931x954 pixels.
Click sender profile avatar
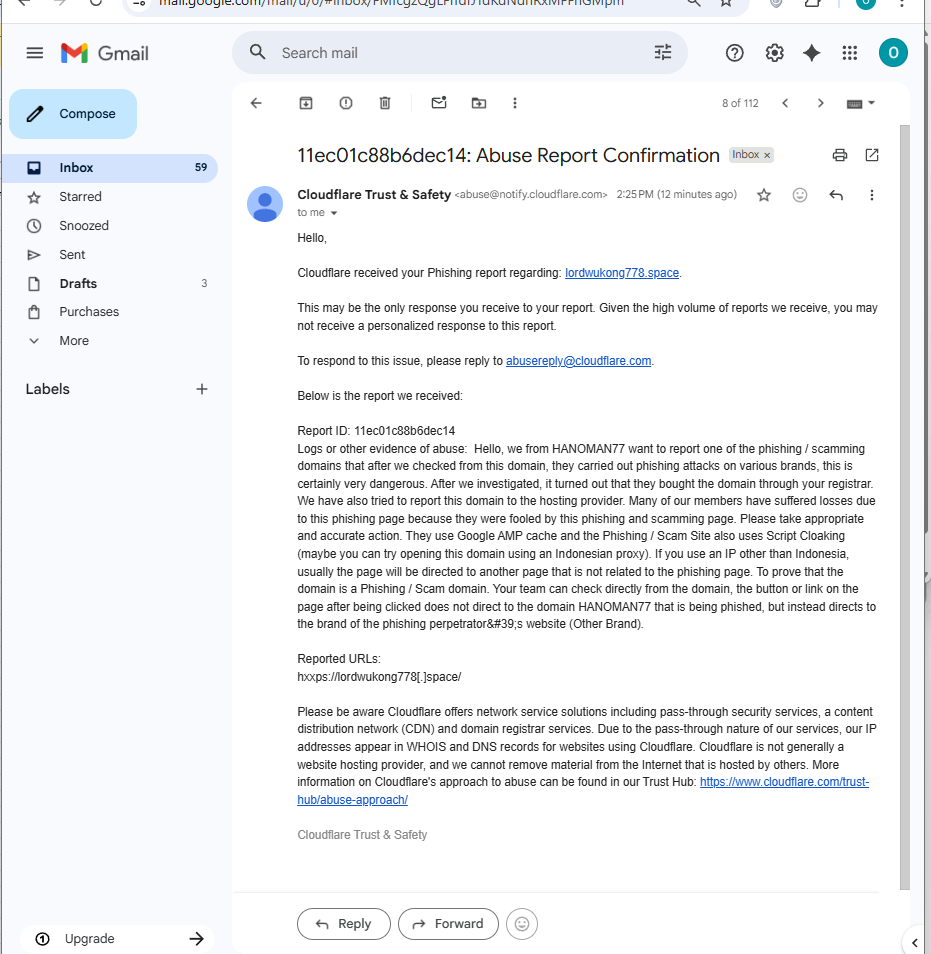(265, 204)
